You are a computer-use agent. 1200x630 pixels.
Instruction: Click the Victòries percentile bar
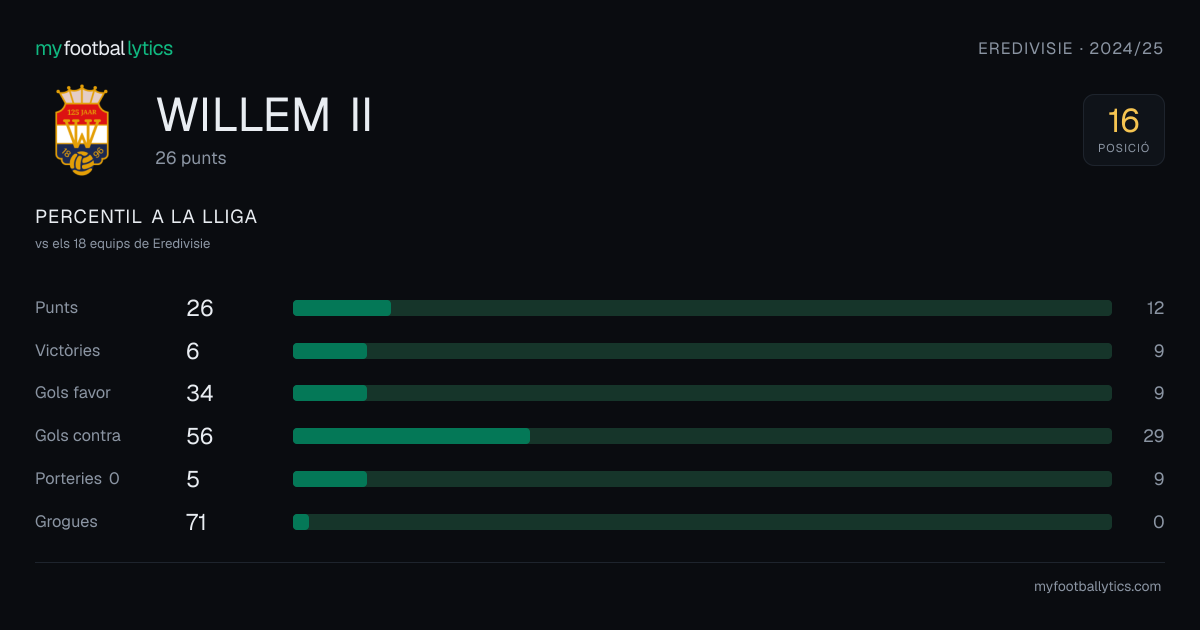(702, 351)
